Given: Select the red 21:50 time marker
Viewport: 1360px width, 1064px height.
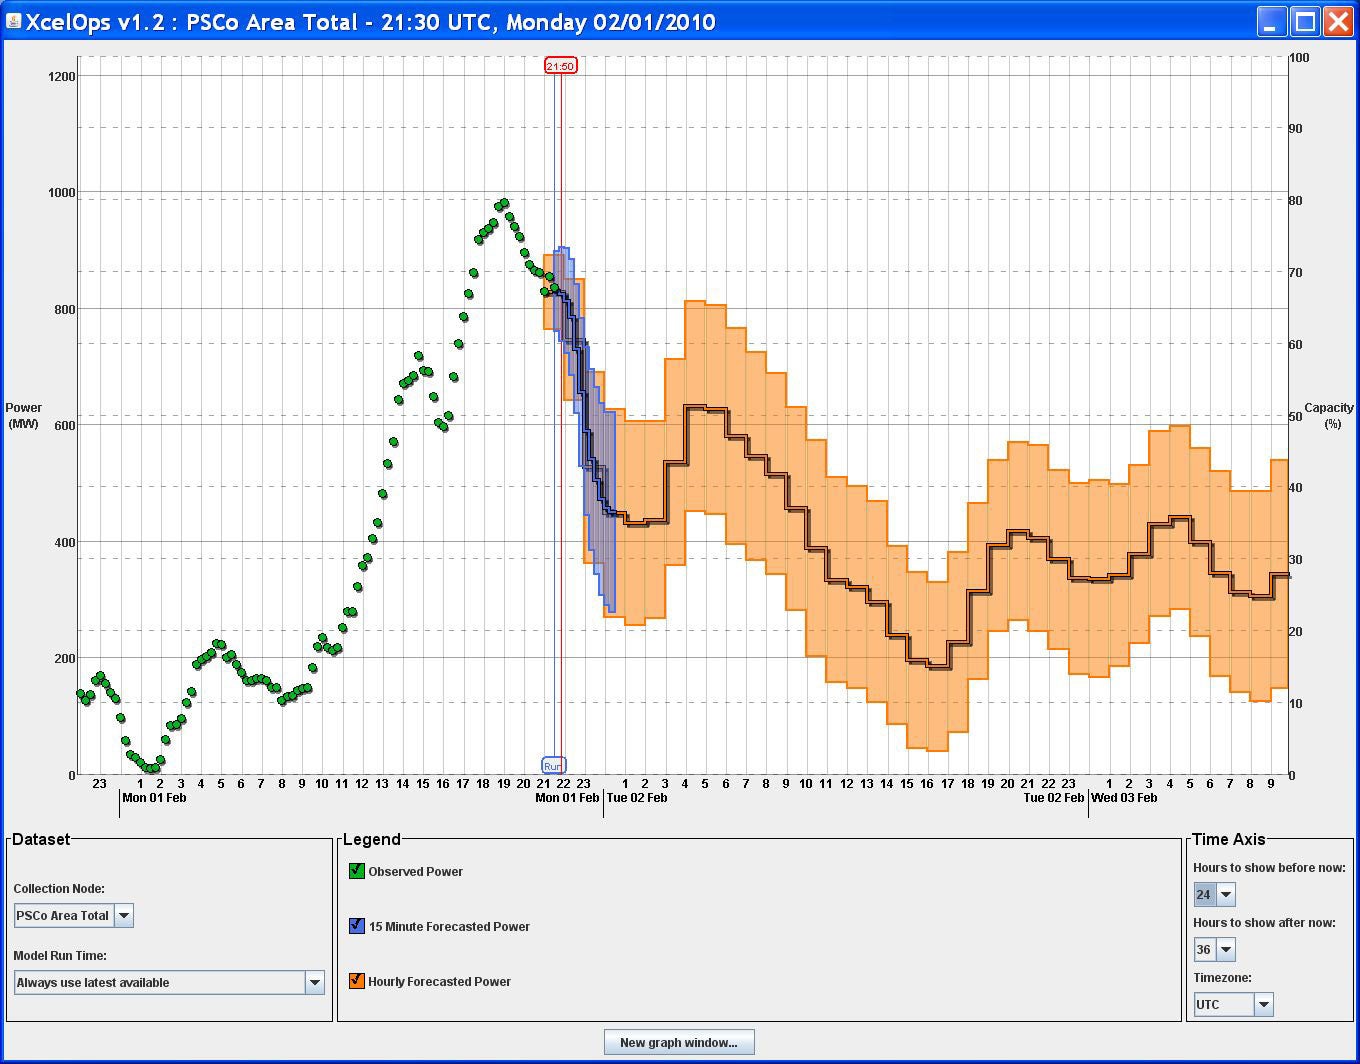Looking at the screenshot, I should 560,66.
